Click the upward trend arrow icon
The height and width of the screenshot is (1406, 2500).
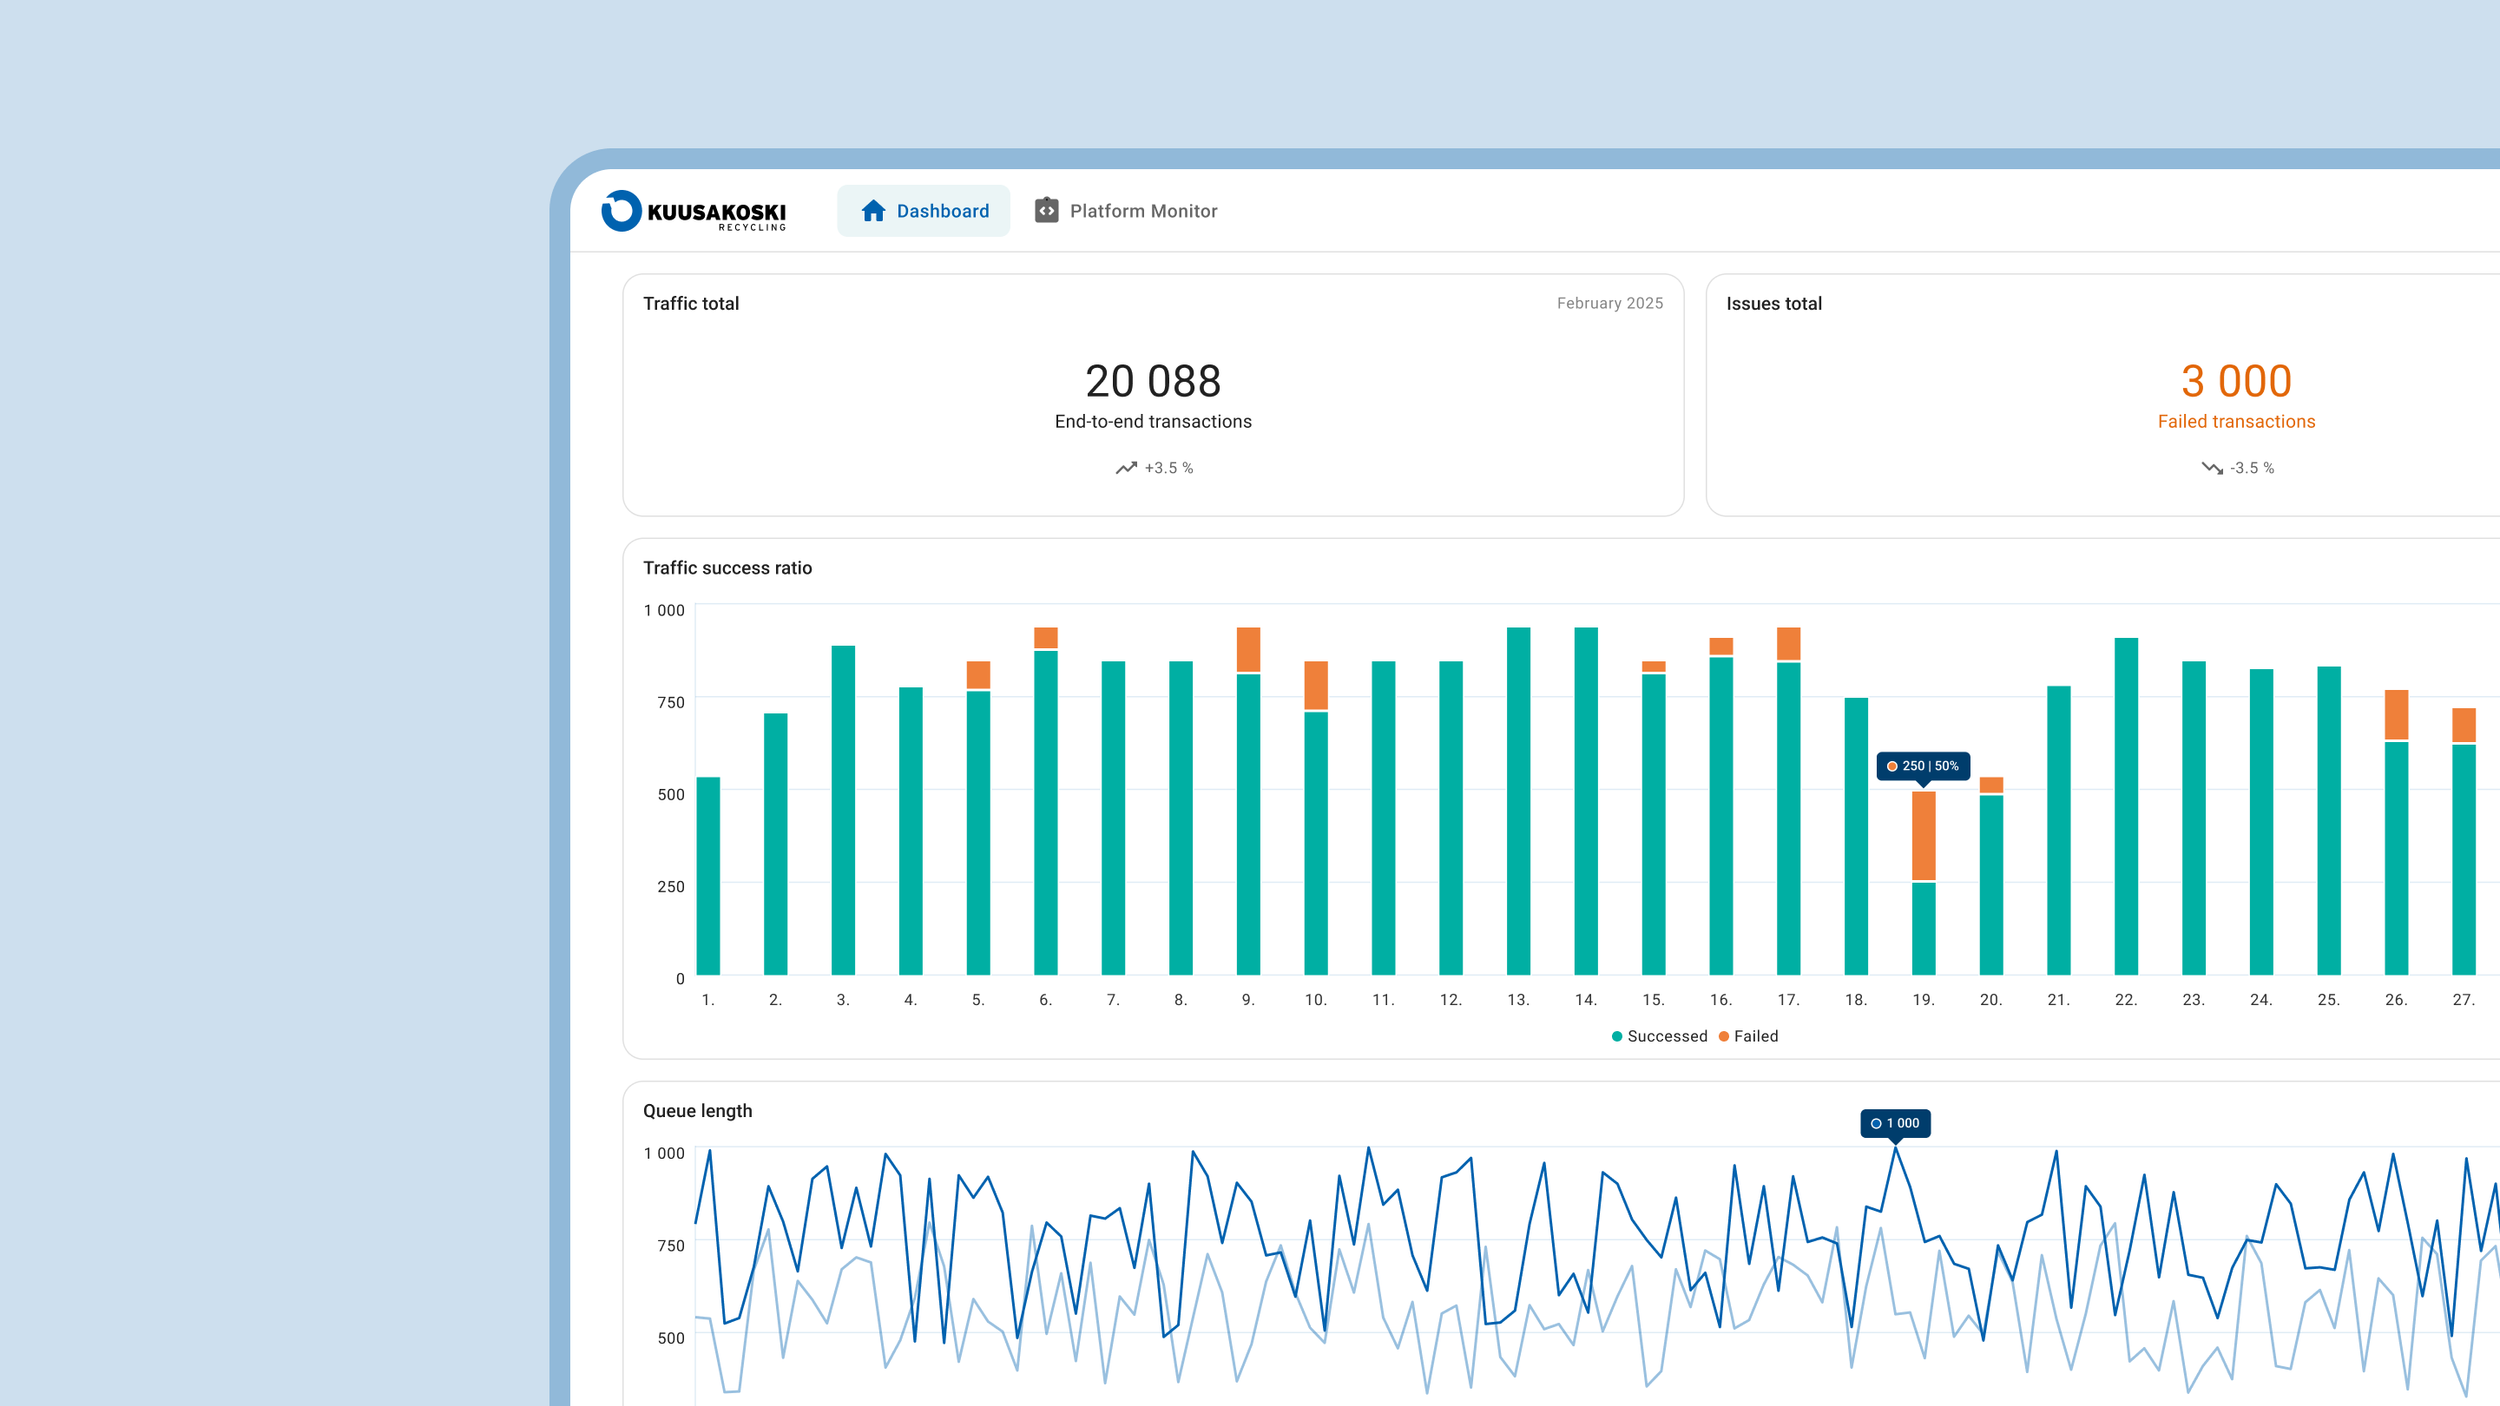1126,468
